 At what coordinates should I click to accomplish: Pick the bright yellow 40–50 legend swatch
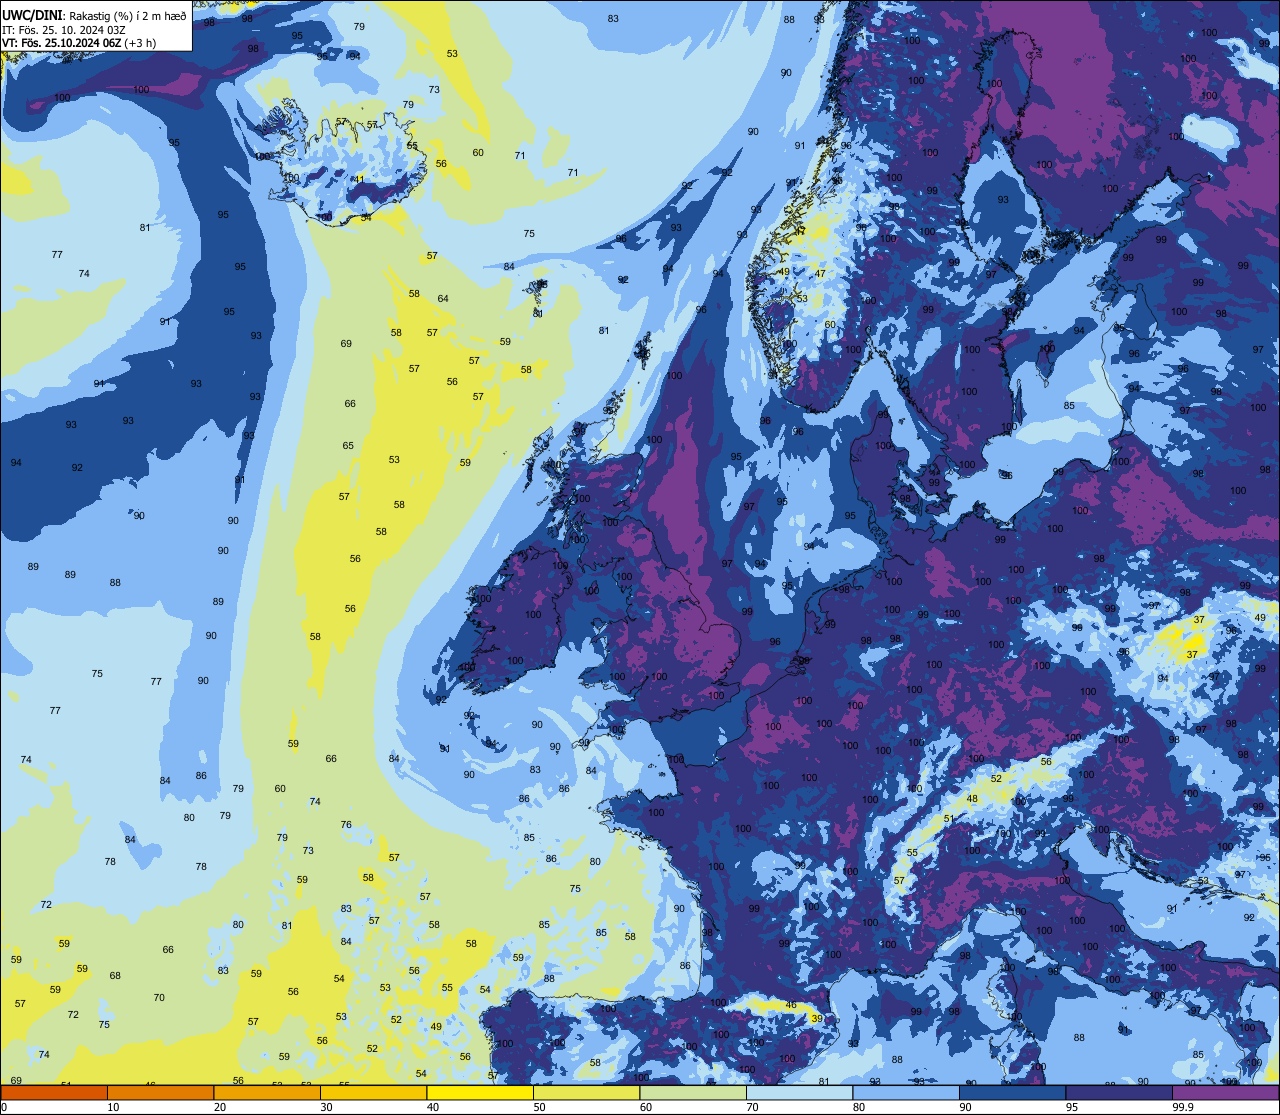[x=480, y=1093]
